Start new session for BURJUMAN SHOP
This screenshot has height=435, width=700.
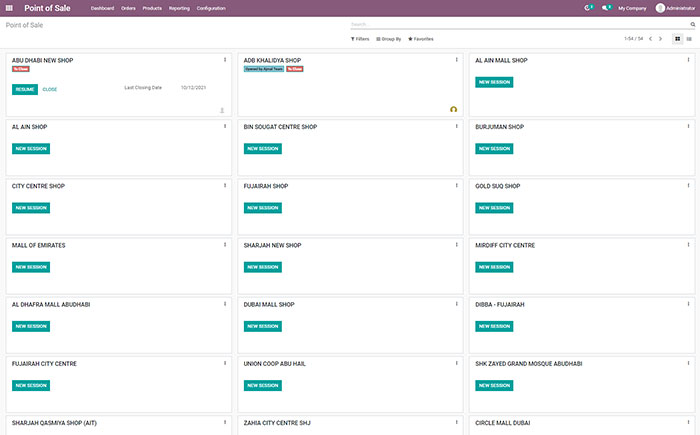pos(494,149)
